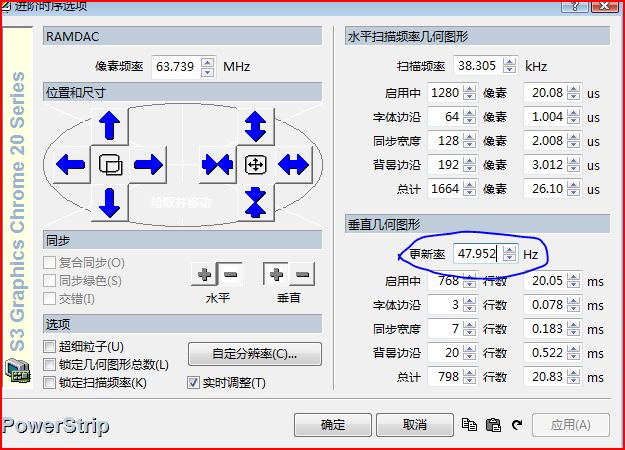
Task: Click 应用(A) button
Action: coord(571,425)
